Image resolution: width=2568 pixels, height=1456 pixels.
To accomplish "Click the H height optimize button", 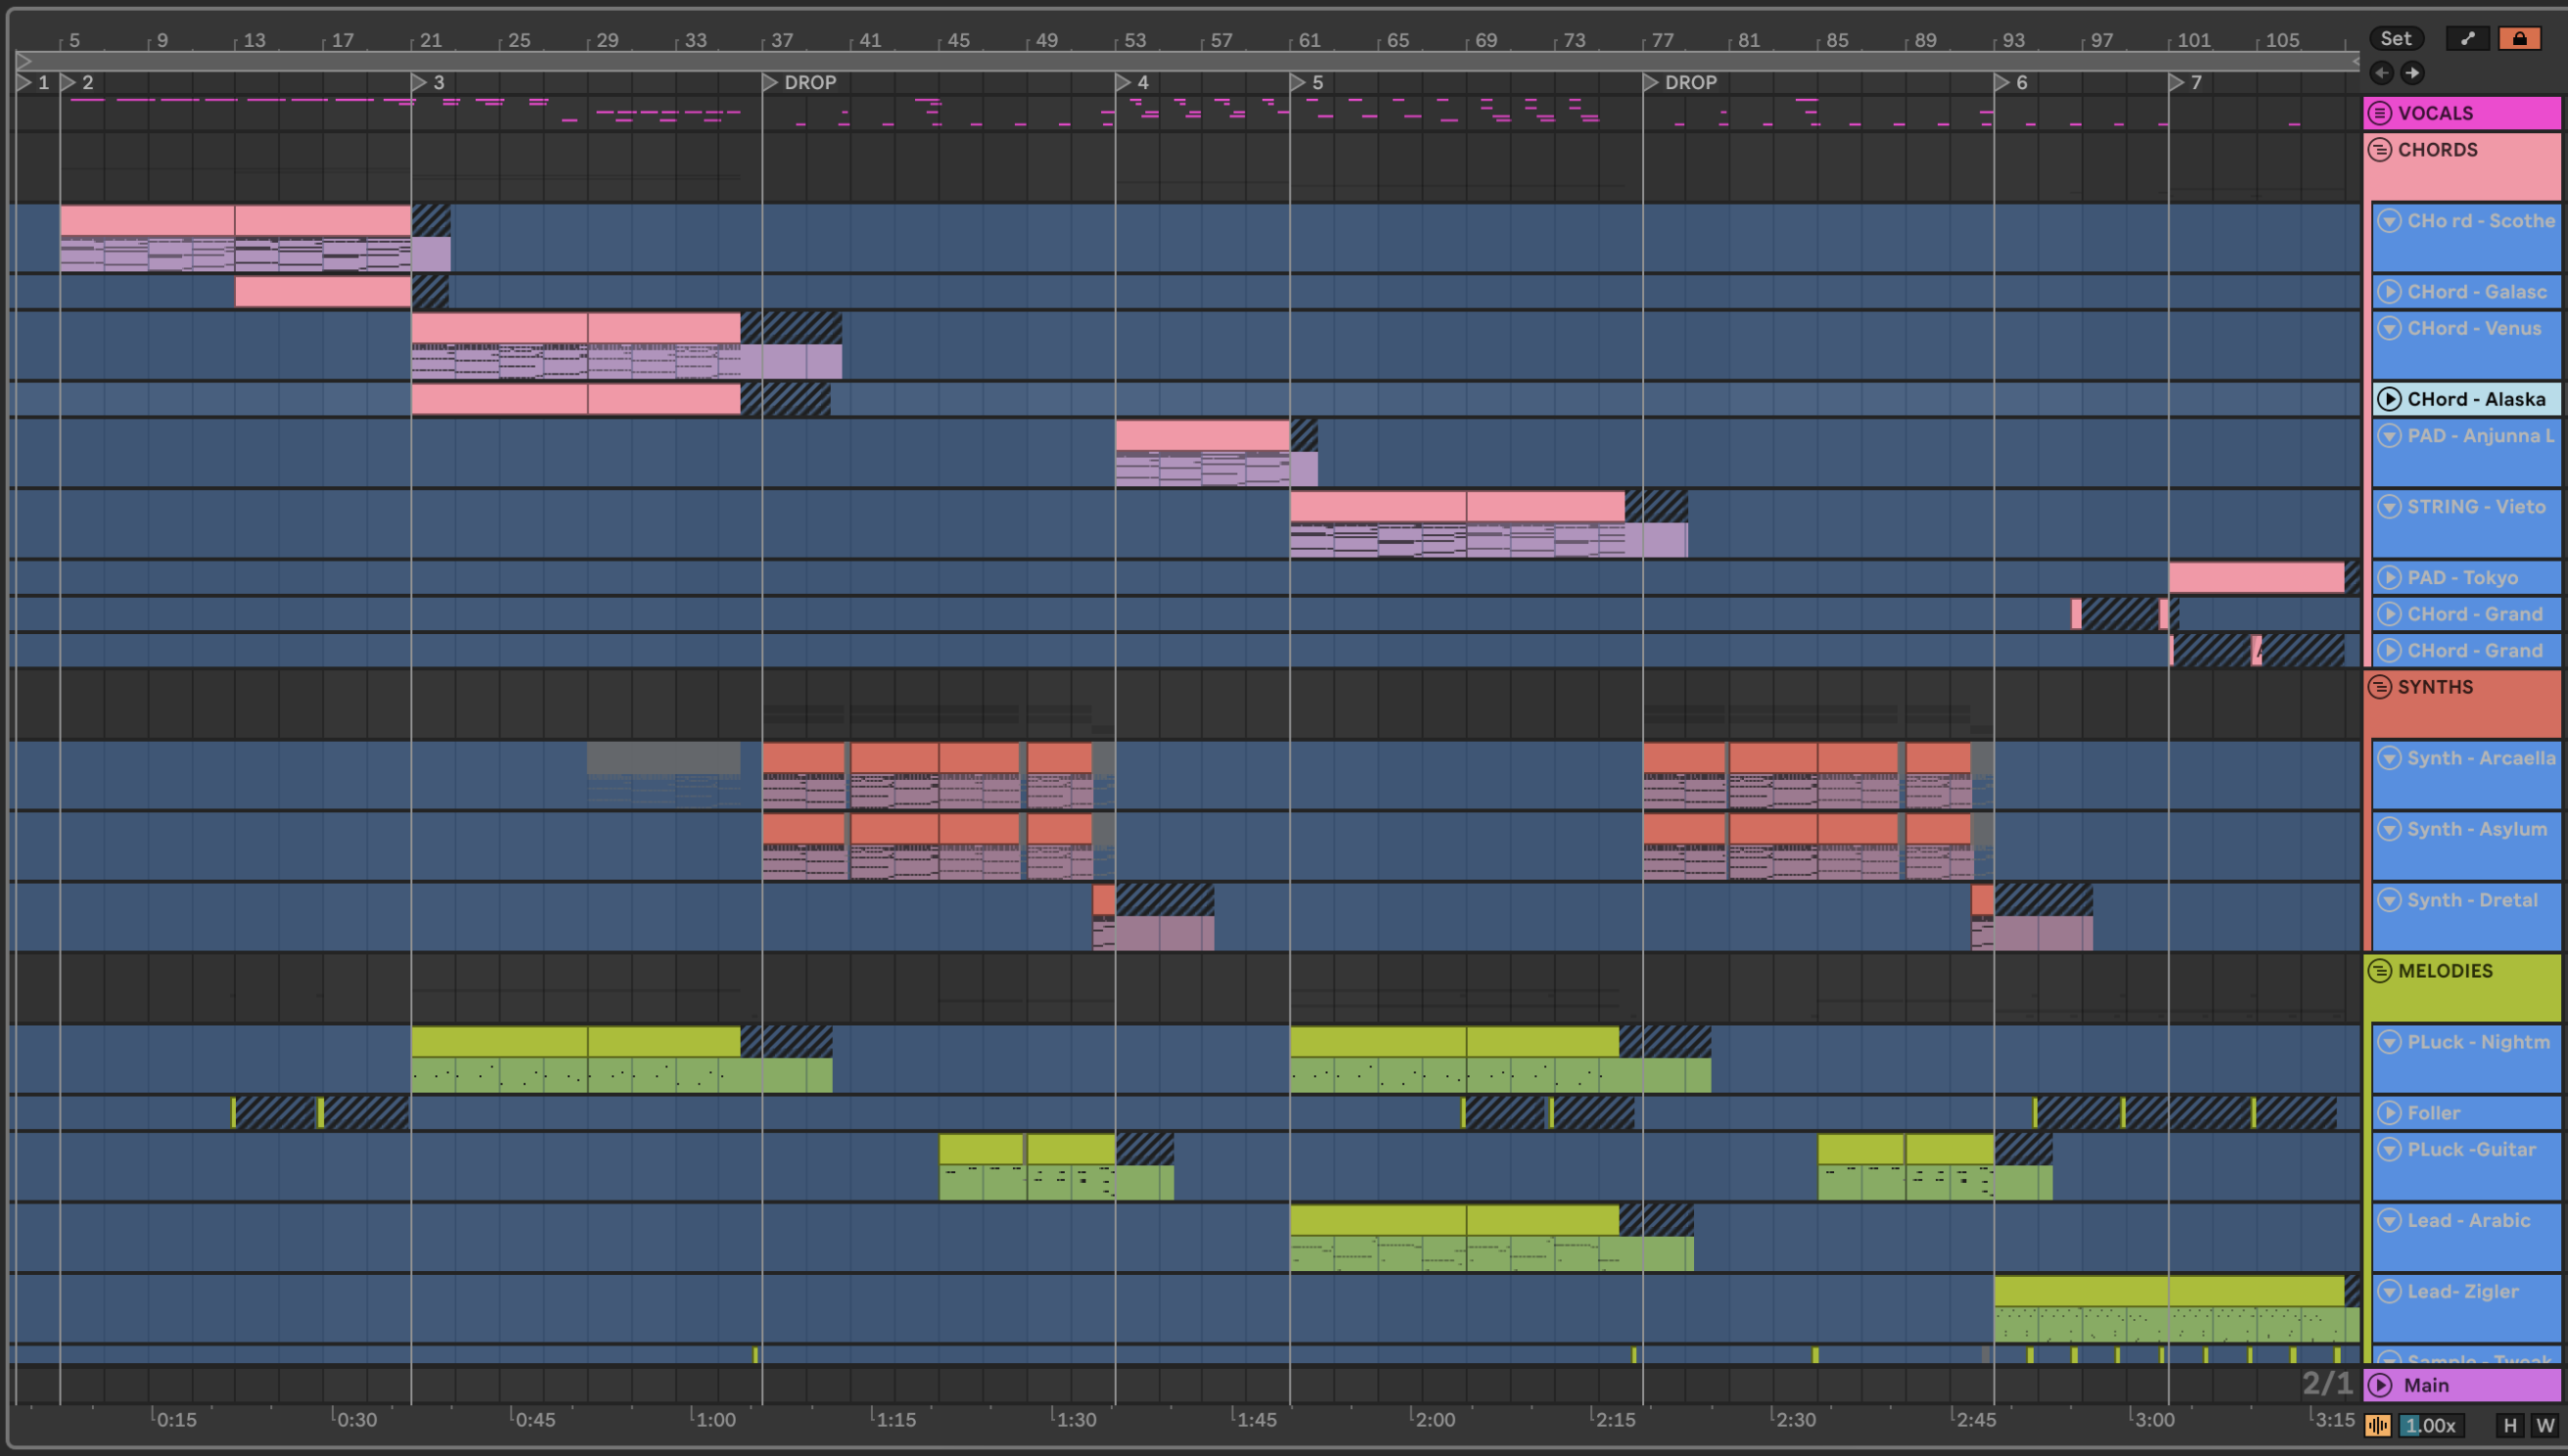I will [2510, 1426].
